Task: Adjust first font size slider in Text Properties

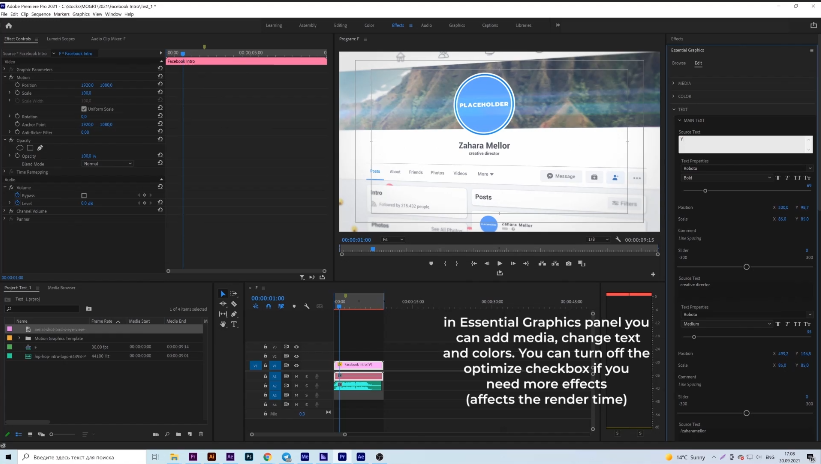Action: click(705, 191)
